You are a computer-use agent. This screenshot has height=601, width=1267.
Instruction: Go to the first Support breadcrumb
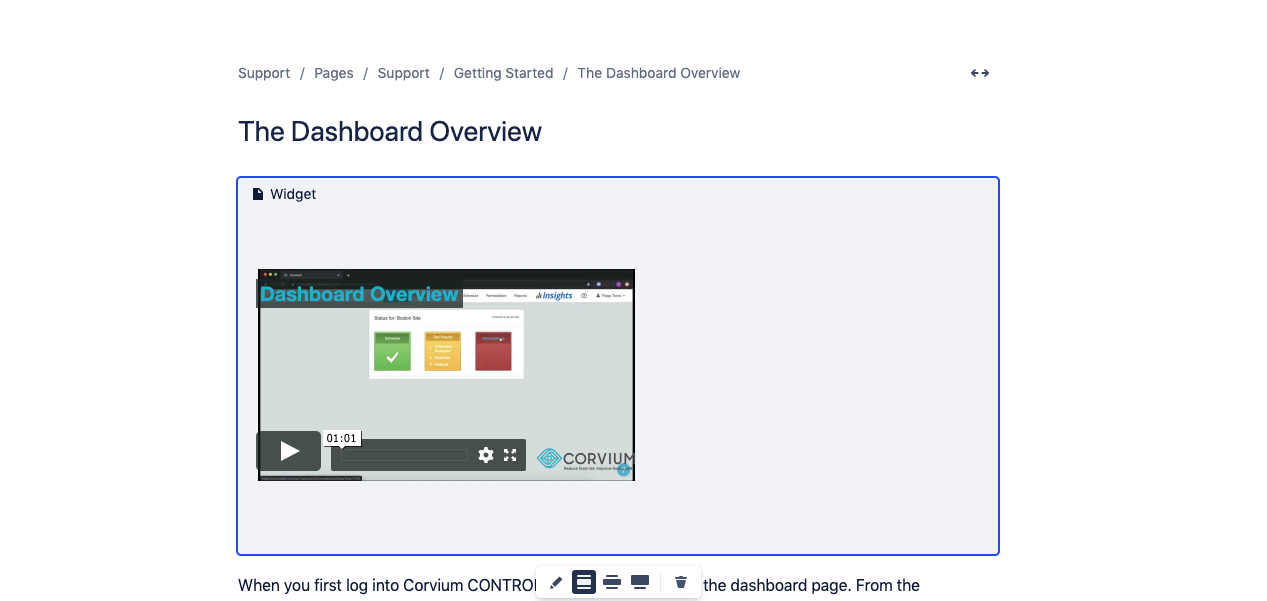[264, 73]
